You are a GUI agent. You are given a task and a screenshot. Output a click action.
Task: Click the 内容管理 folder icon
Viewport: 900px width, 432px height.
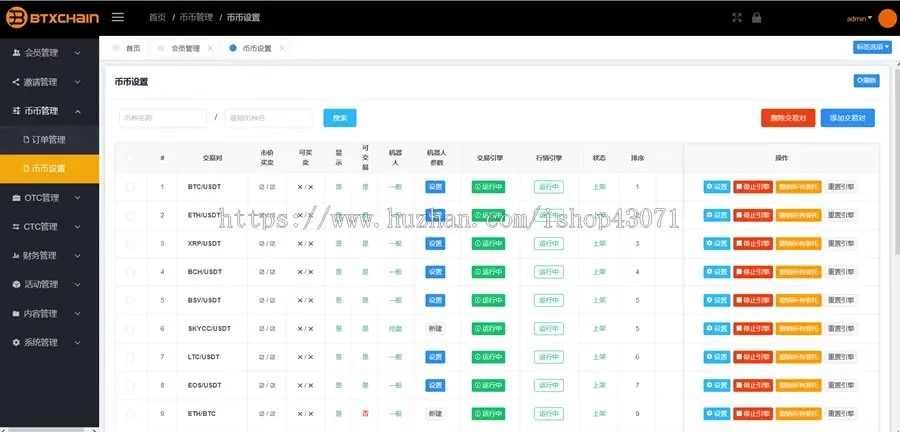(16, 314)
